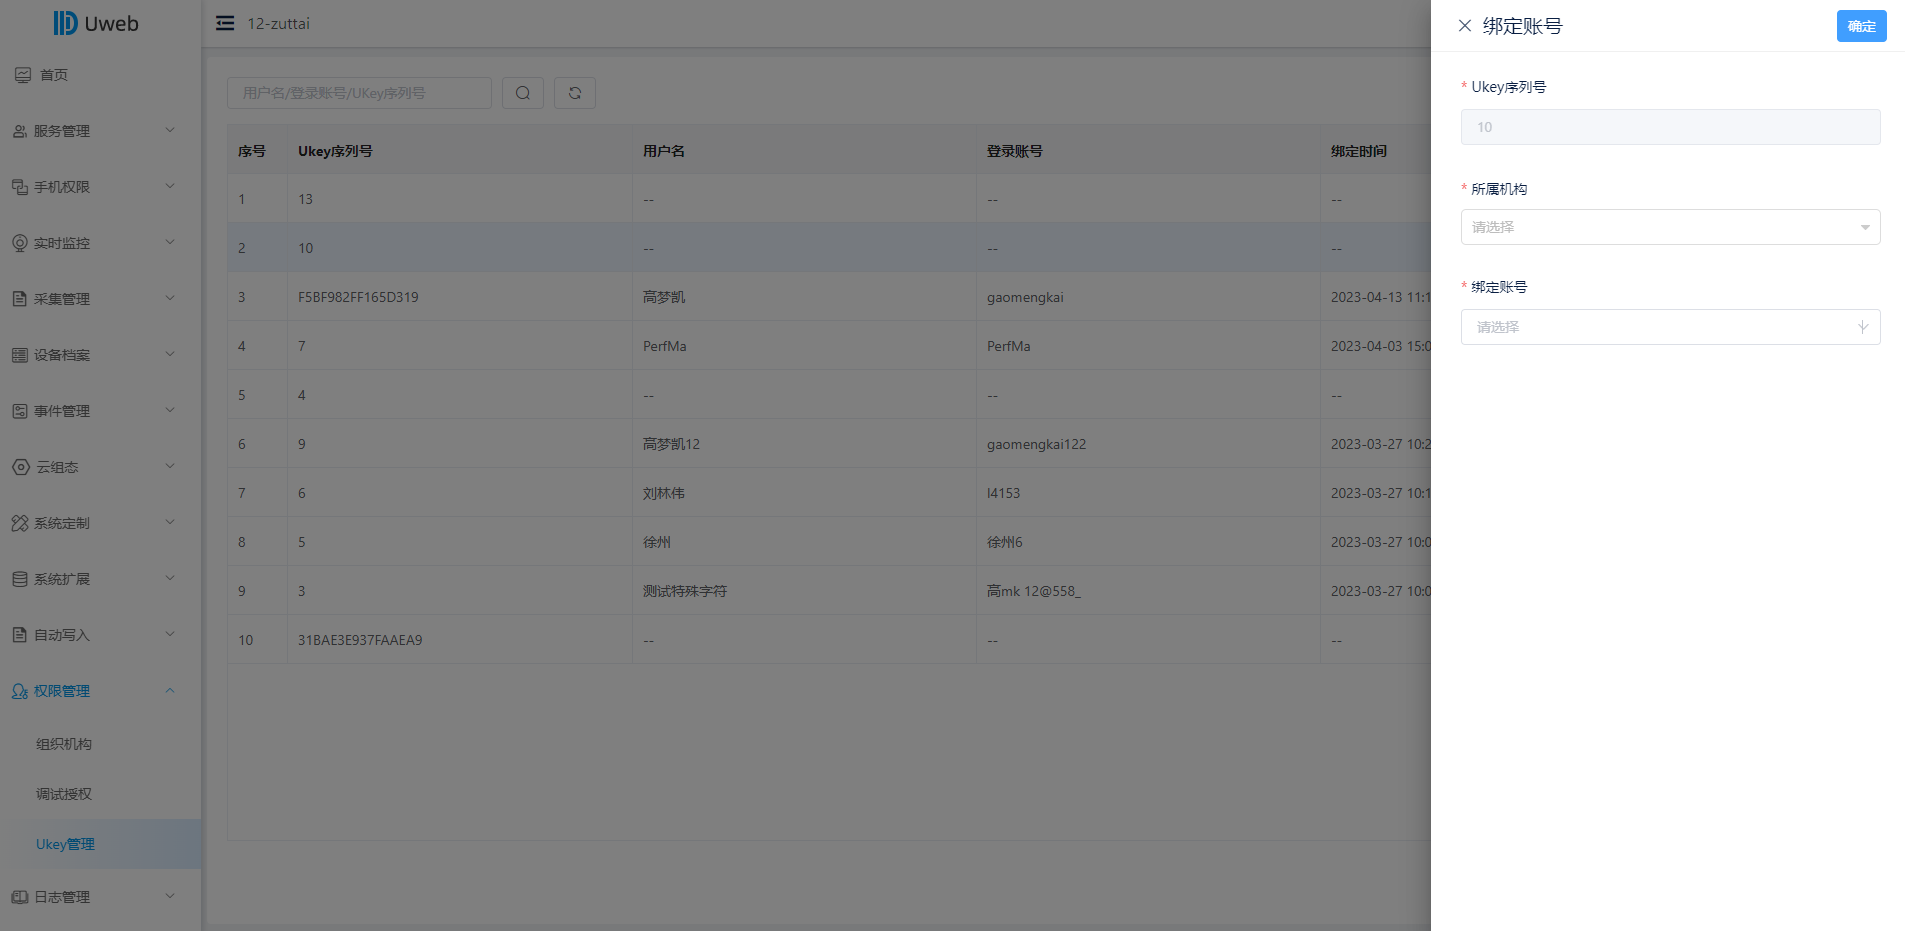Click the disabled Ukey序列号 input field

click(x=1670, y=127)
